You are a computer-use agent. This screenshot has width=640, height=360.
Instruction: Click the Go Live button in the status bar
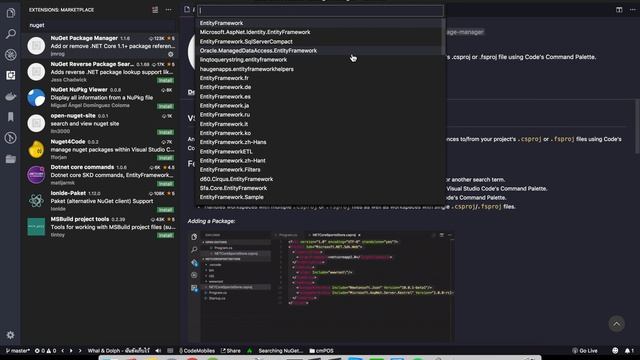coord(584,351)
